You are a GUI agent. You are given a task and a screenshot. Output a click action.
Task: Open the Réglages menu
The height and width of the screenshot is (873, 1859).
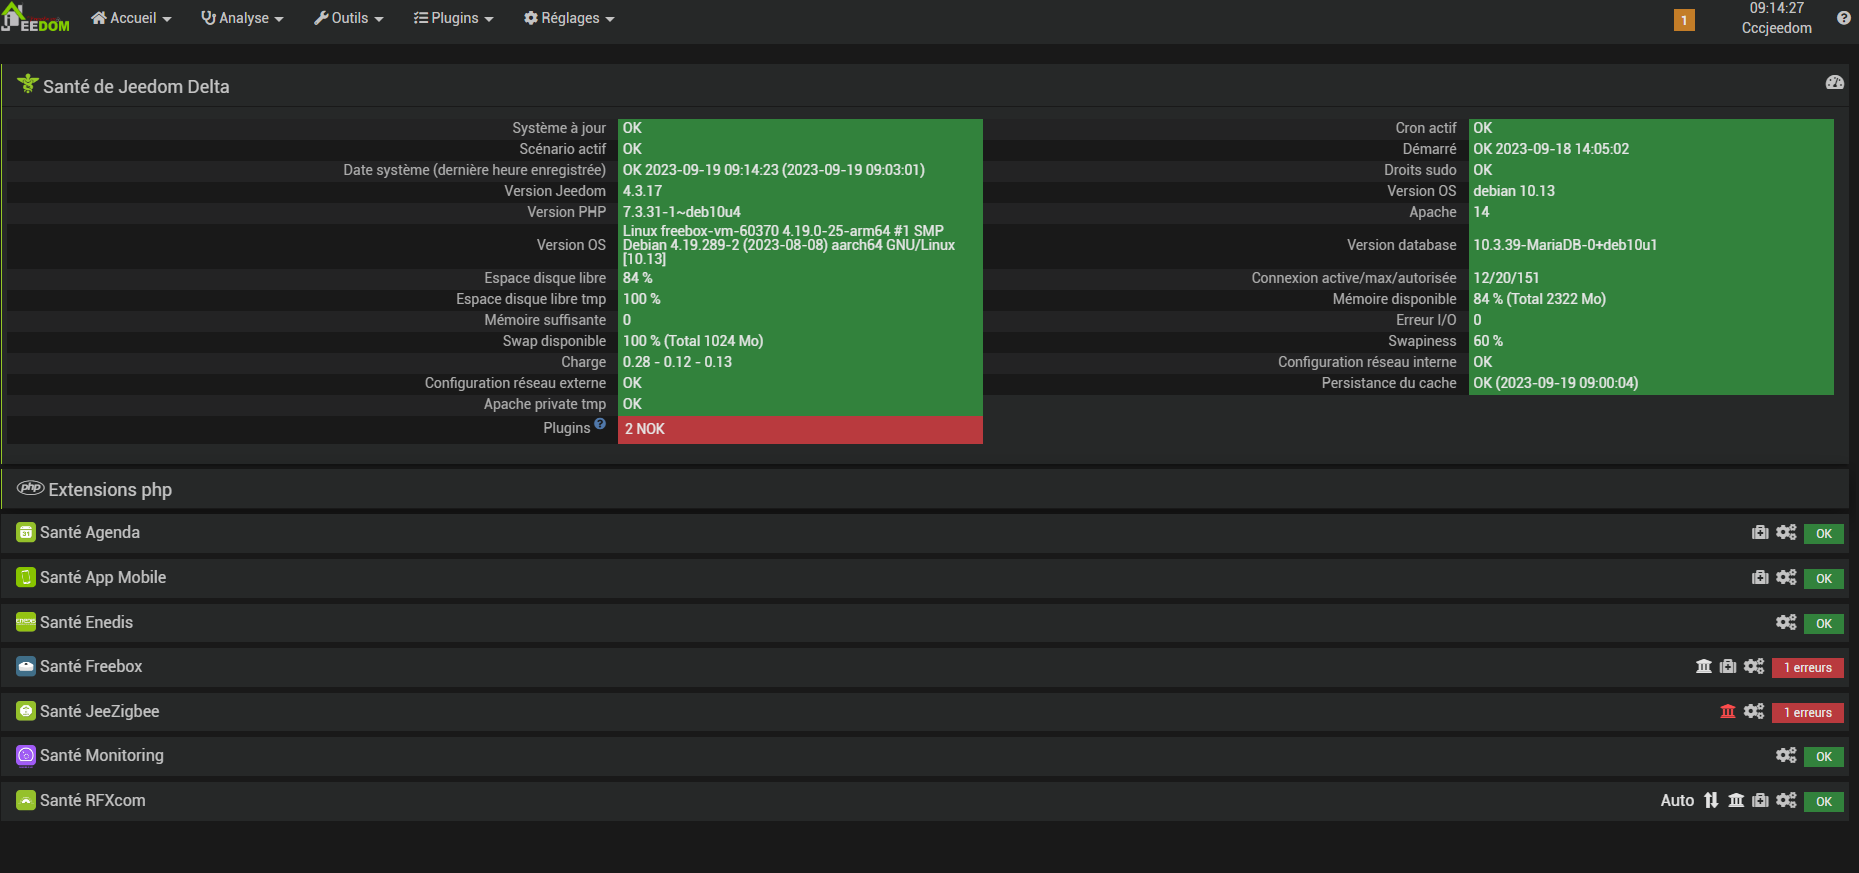pos(569,18)
